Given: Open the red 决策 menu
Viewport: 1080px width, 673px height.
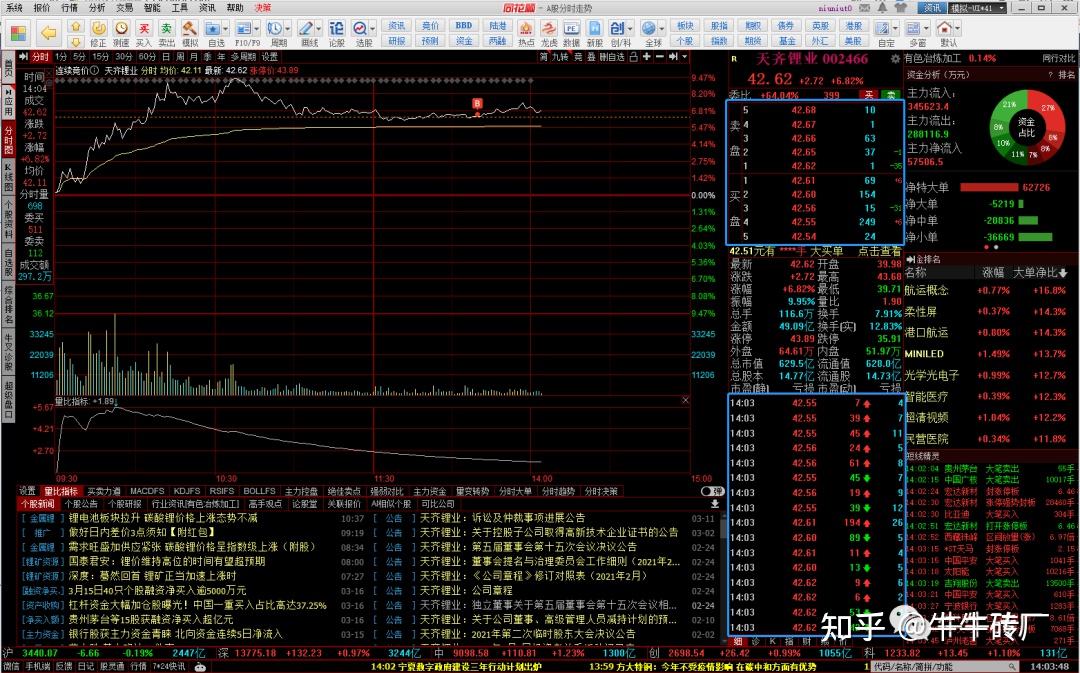Looking at the screenshot, I should pos(262,8).
